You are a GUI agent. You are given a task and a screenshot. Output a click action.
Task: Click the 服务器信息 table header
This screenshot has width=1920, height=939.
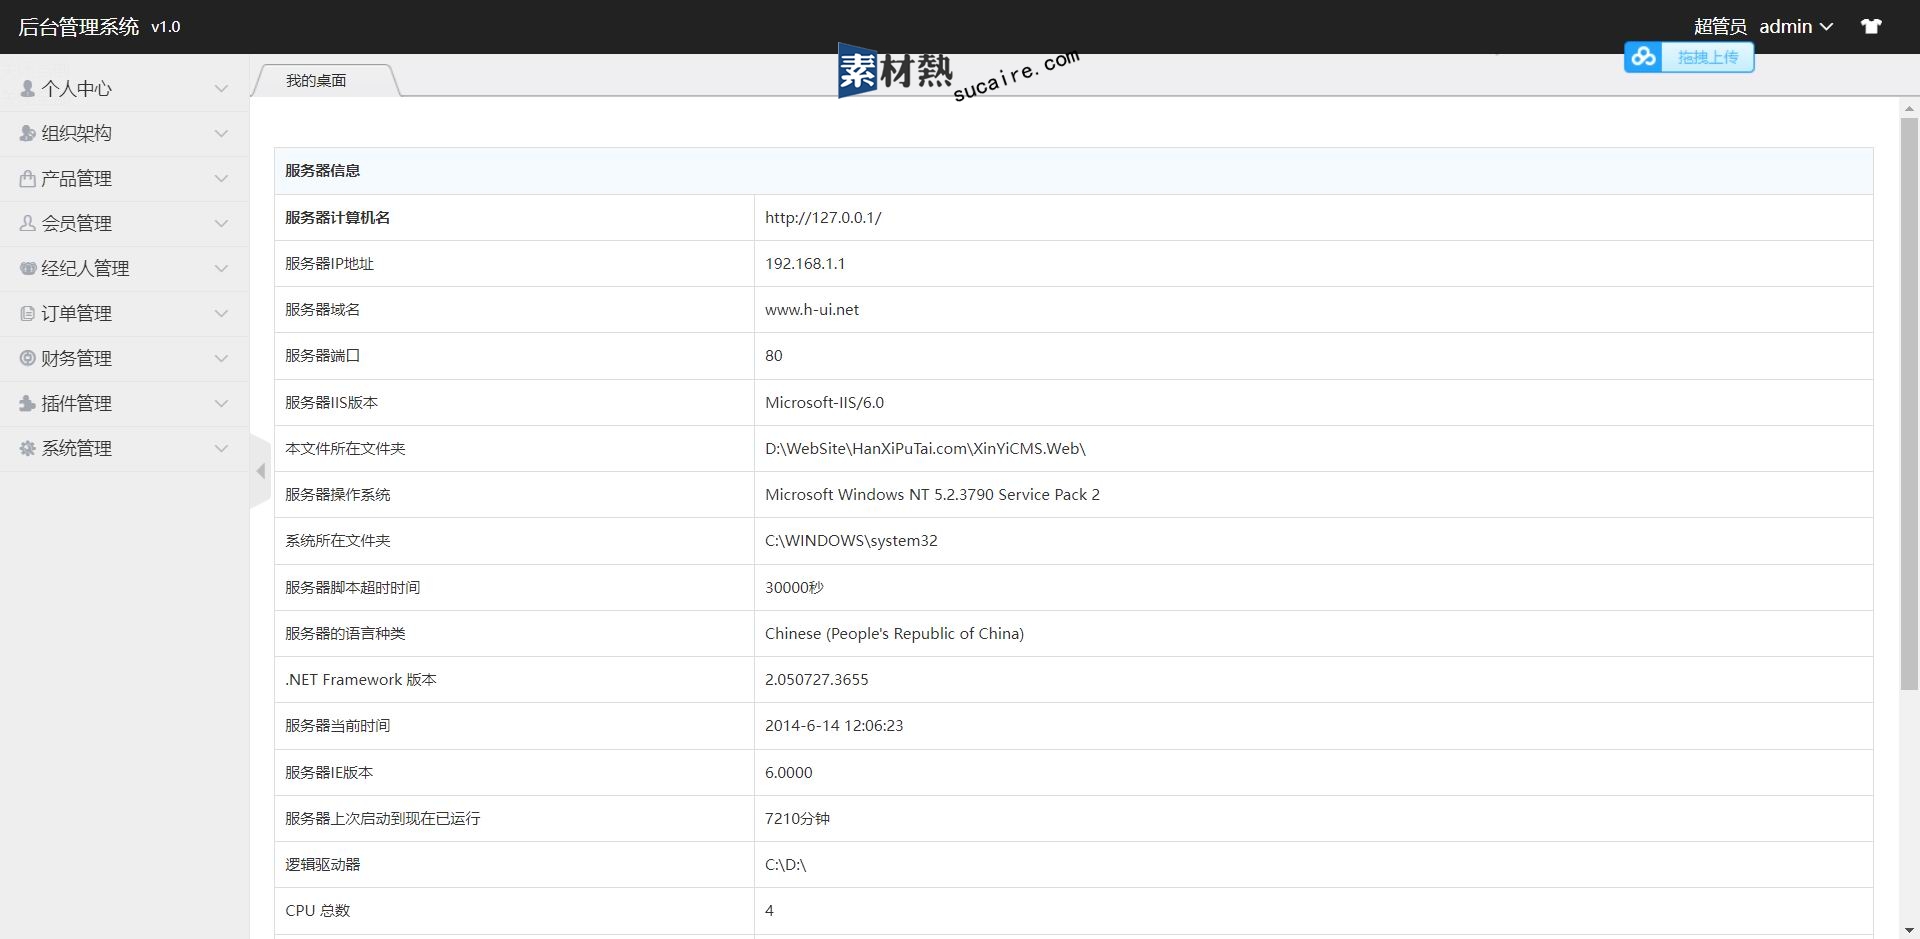tap(1073, 171)
